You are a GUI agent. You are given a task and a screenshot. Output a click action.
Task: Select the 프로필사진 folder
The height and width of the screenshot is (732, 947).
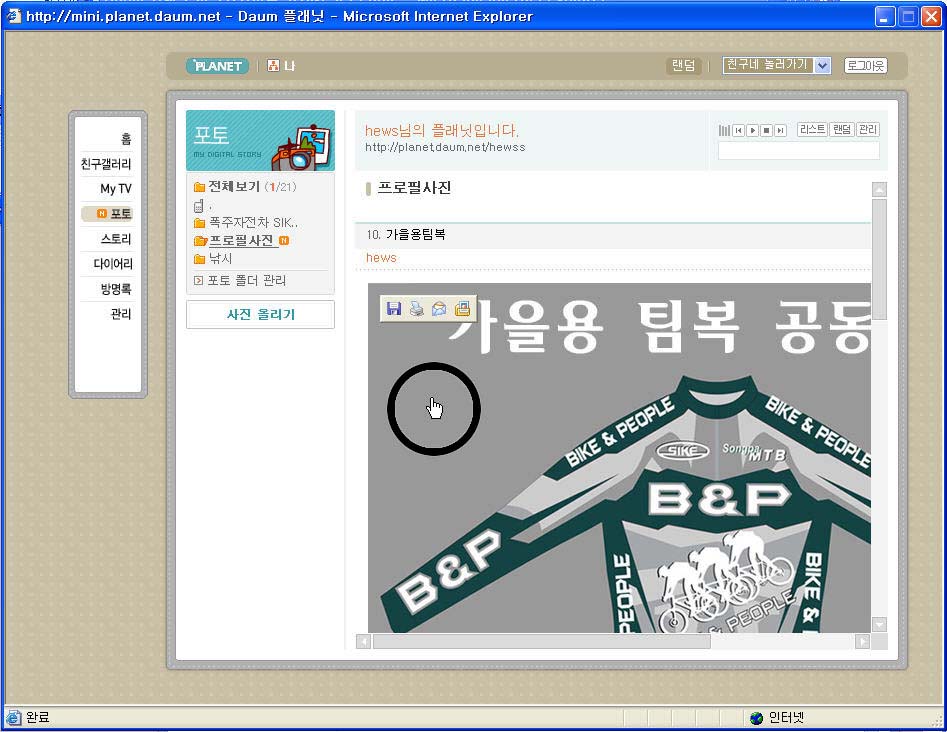coord(241,240)
